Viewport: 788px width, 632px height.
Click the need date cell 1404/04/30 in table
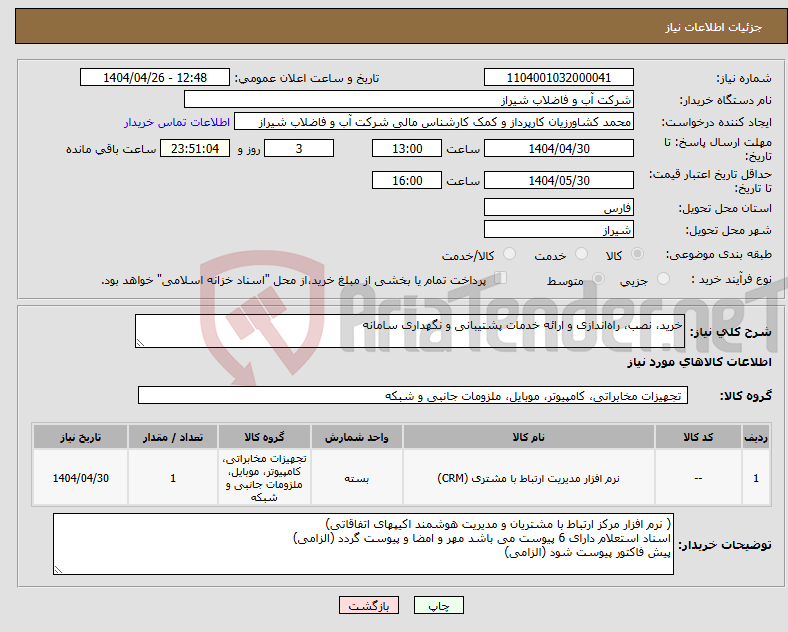click(x=80, y=478)
